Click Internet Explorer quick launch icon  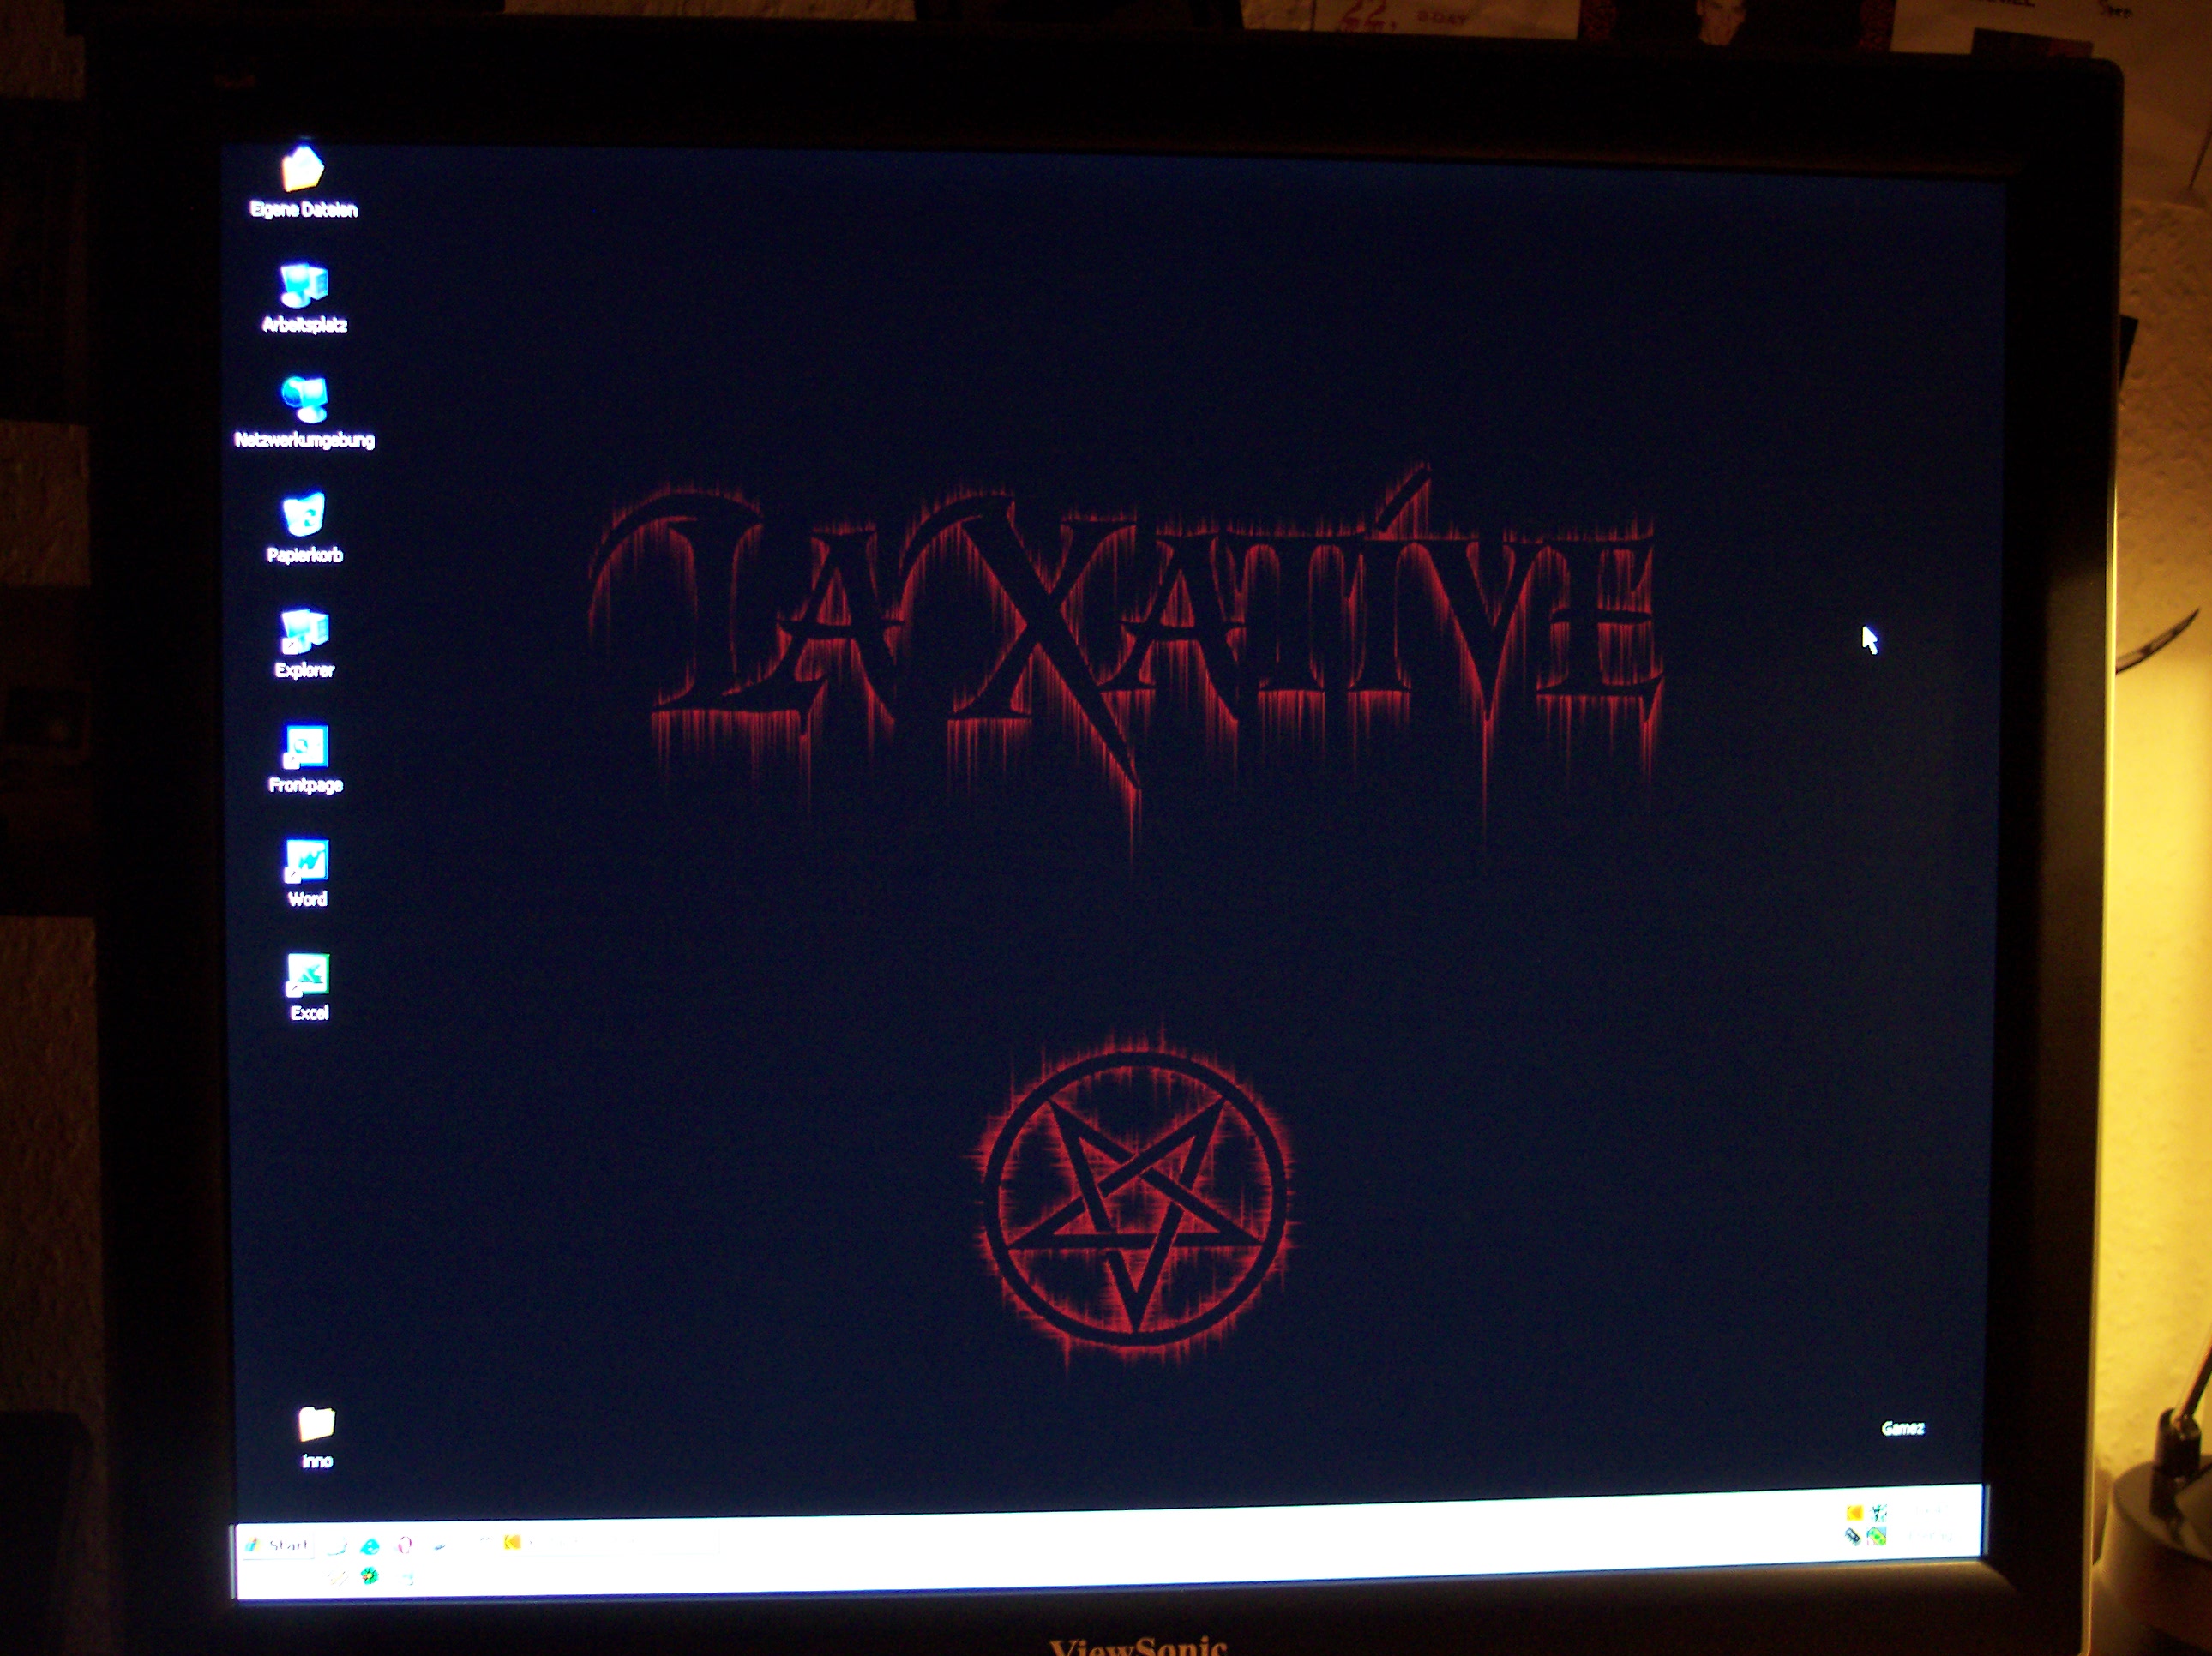click(x=370, y=1546)
